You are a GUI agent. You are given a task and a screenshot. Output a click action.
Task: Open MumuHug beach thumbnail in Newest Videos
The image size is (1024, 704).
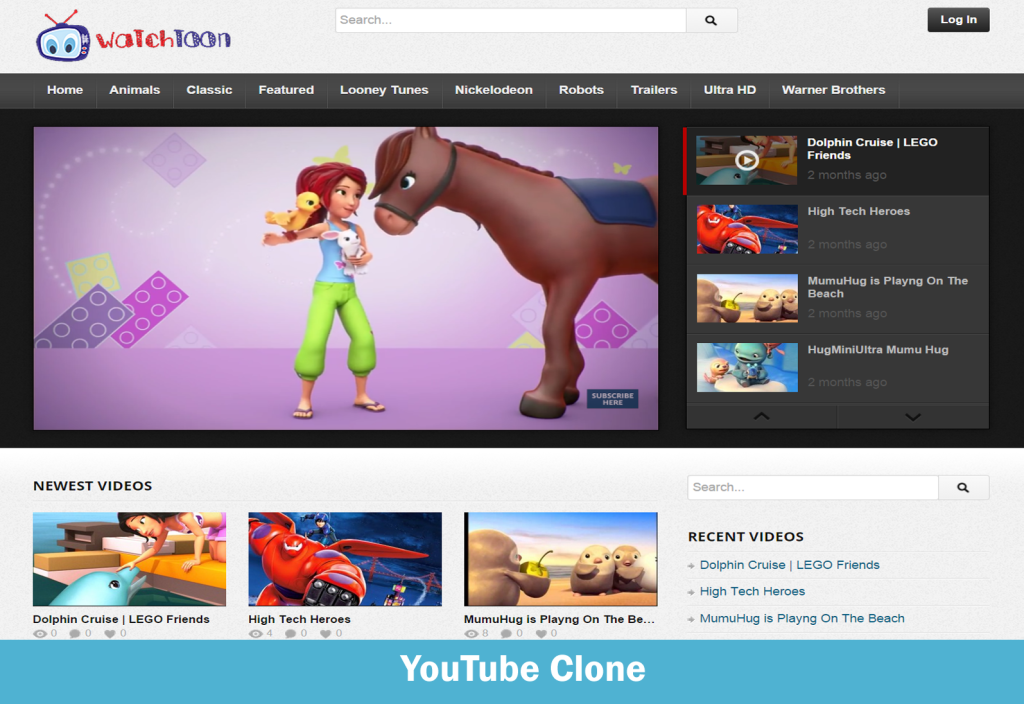pos(560,559)
